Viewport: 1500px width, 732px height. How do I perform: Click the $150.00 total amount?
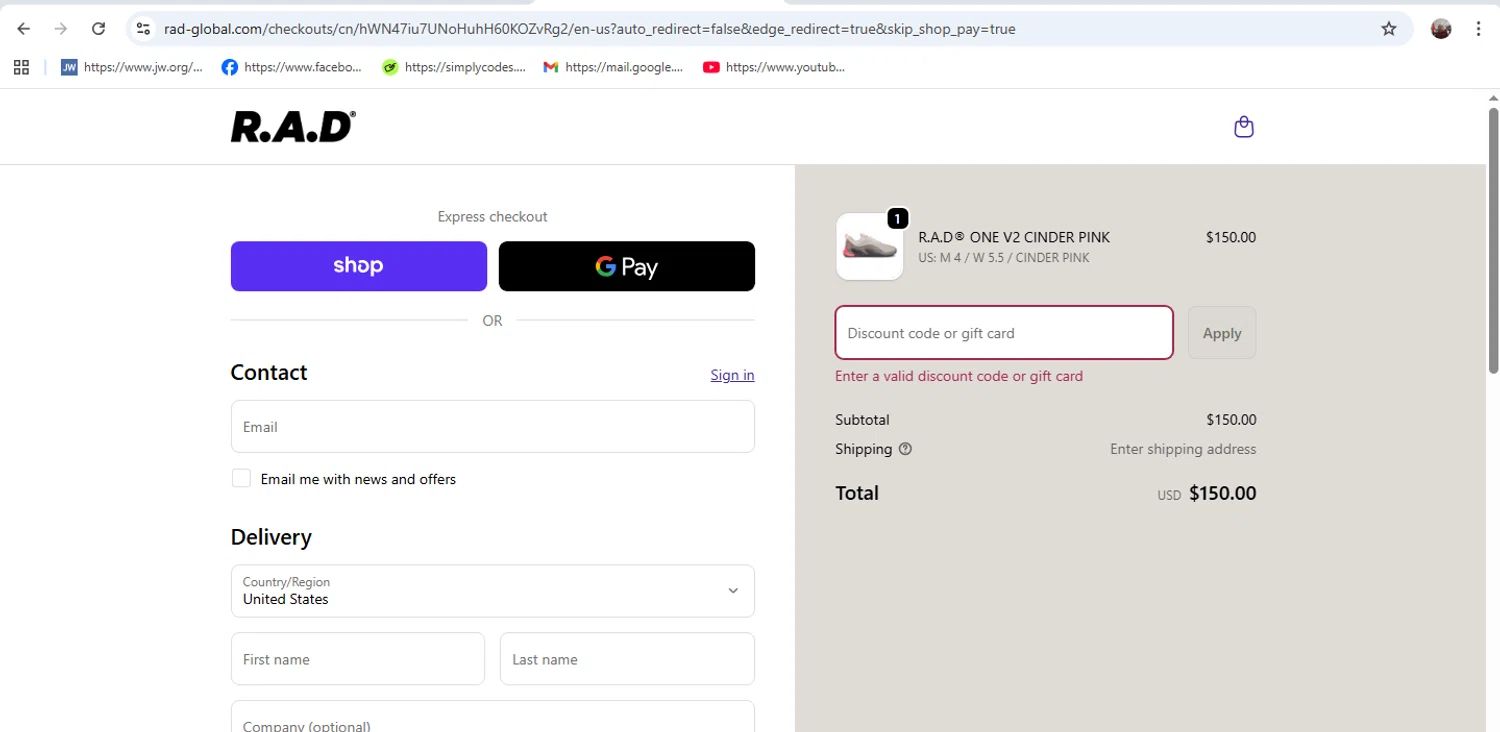point(1223,493)
